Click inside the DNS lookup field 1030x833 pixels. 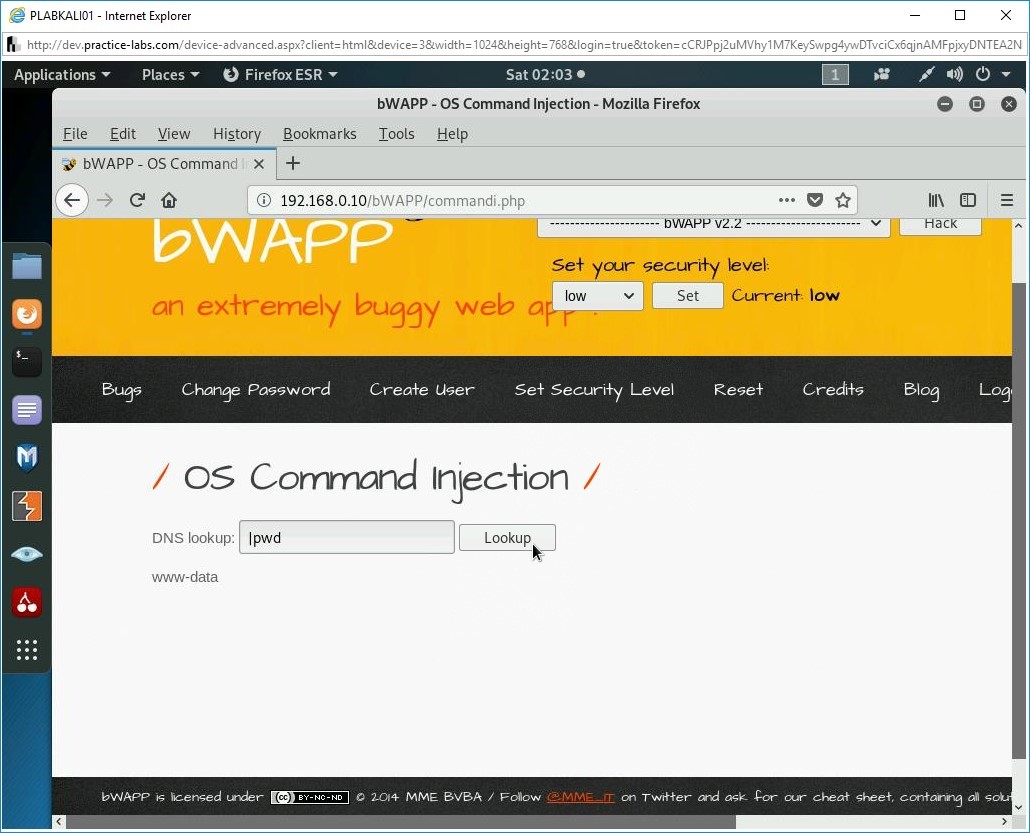[x=346, y=537]
